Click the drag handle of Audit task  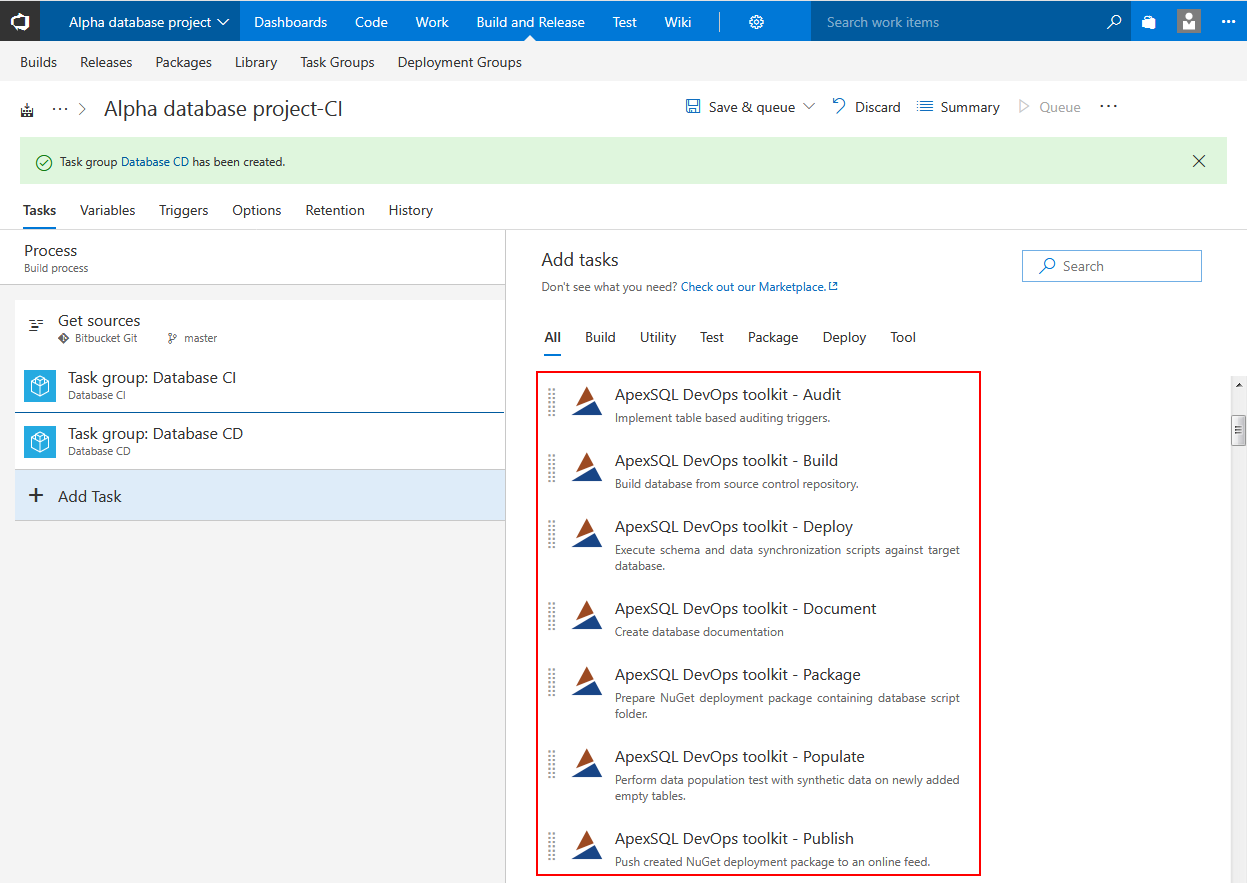(551, 402)
